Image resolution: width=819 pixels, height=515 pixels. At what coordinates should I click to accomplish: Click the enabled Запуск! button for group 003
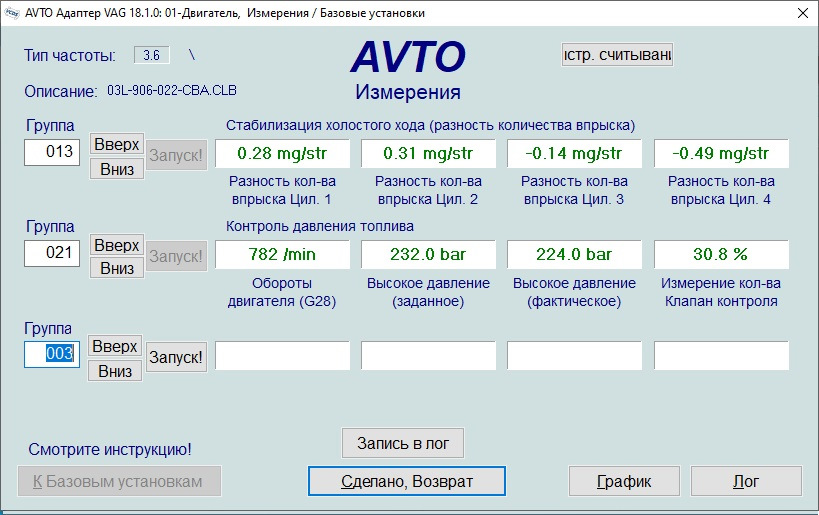click(x=176, y=357)
